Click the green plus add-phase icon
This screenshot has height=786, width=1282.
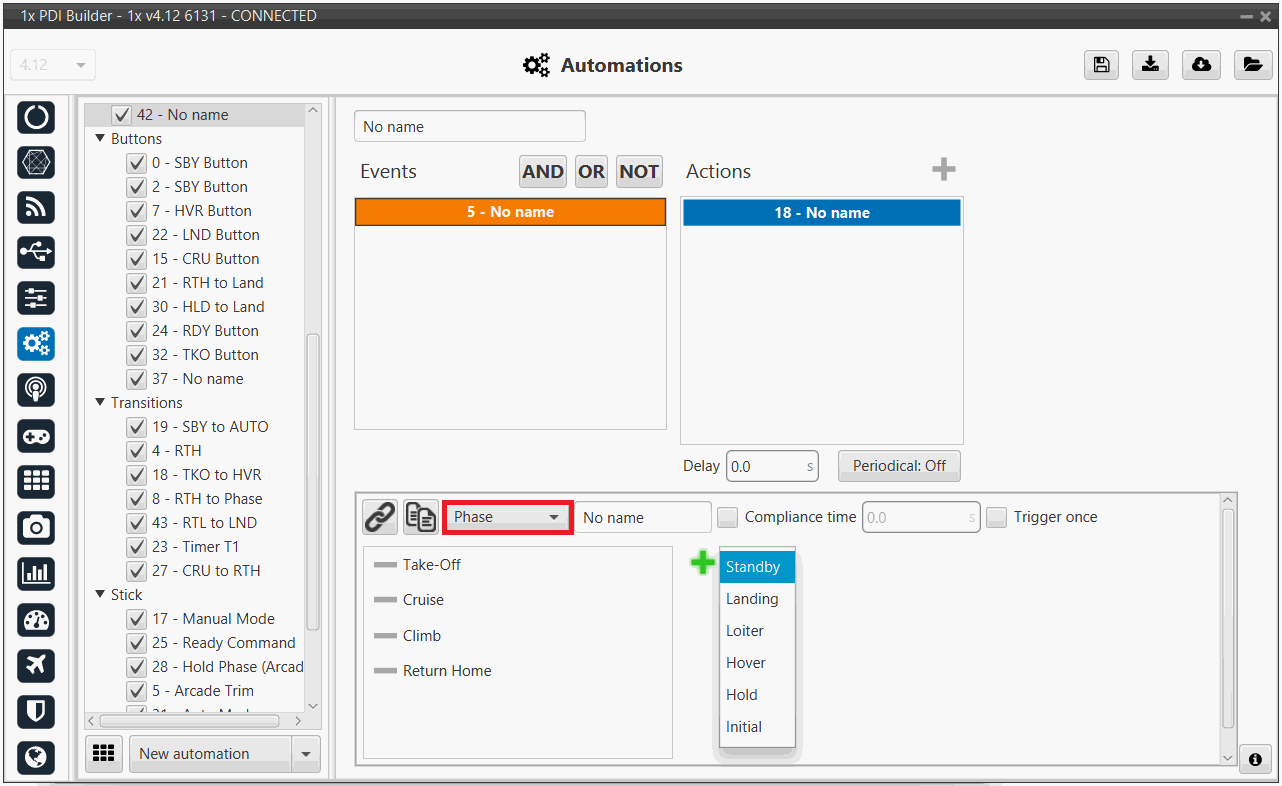(703, 563)
